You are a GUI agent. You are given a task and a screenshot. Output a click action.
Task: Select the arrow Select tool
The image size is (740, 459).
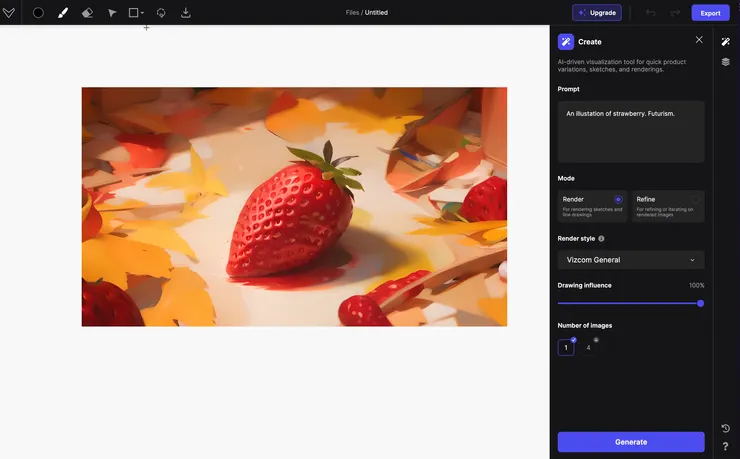111,13
